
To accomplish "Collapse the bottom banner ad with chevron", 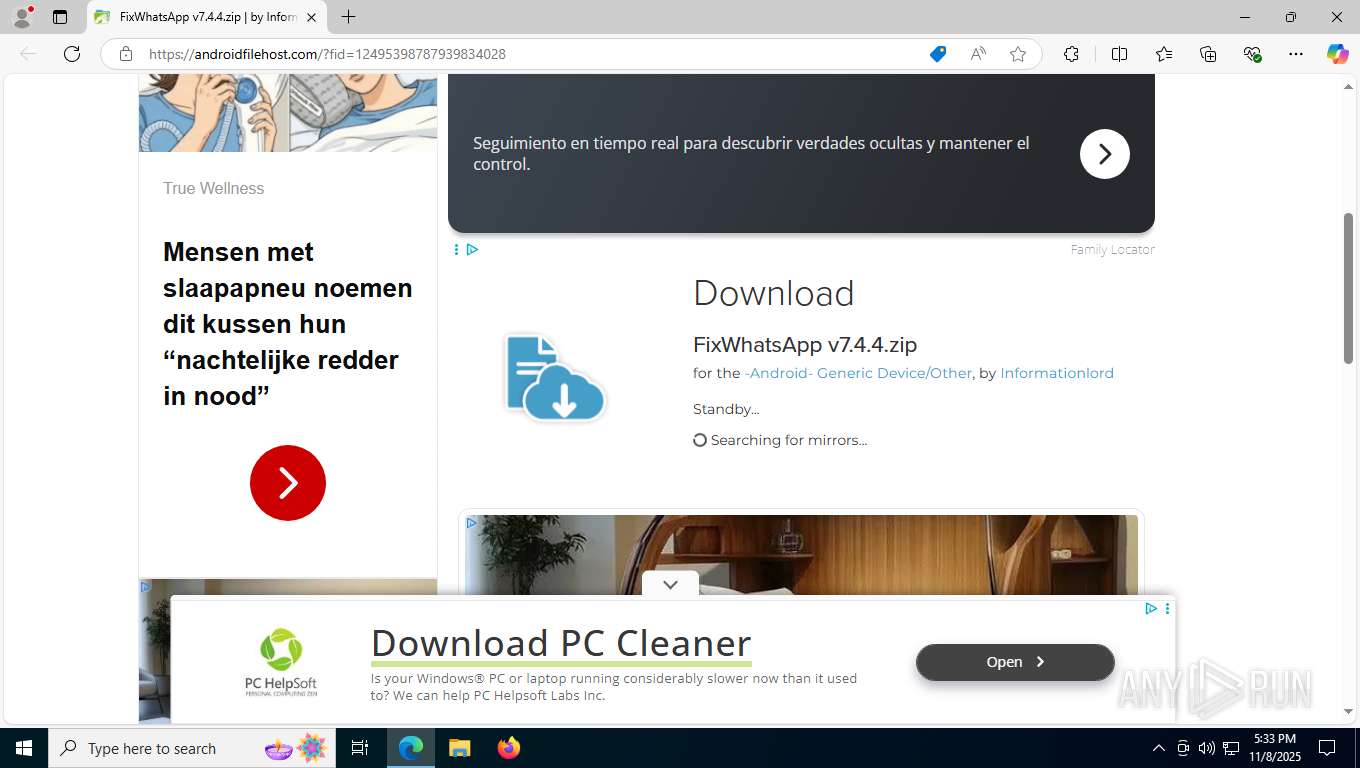I will [x=671, y=585].
